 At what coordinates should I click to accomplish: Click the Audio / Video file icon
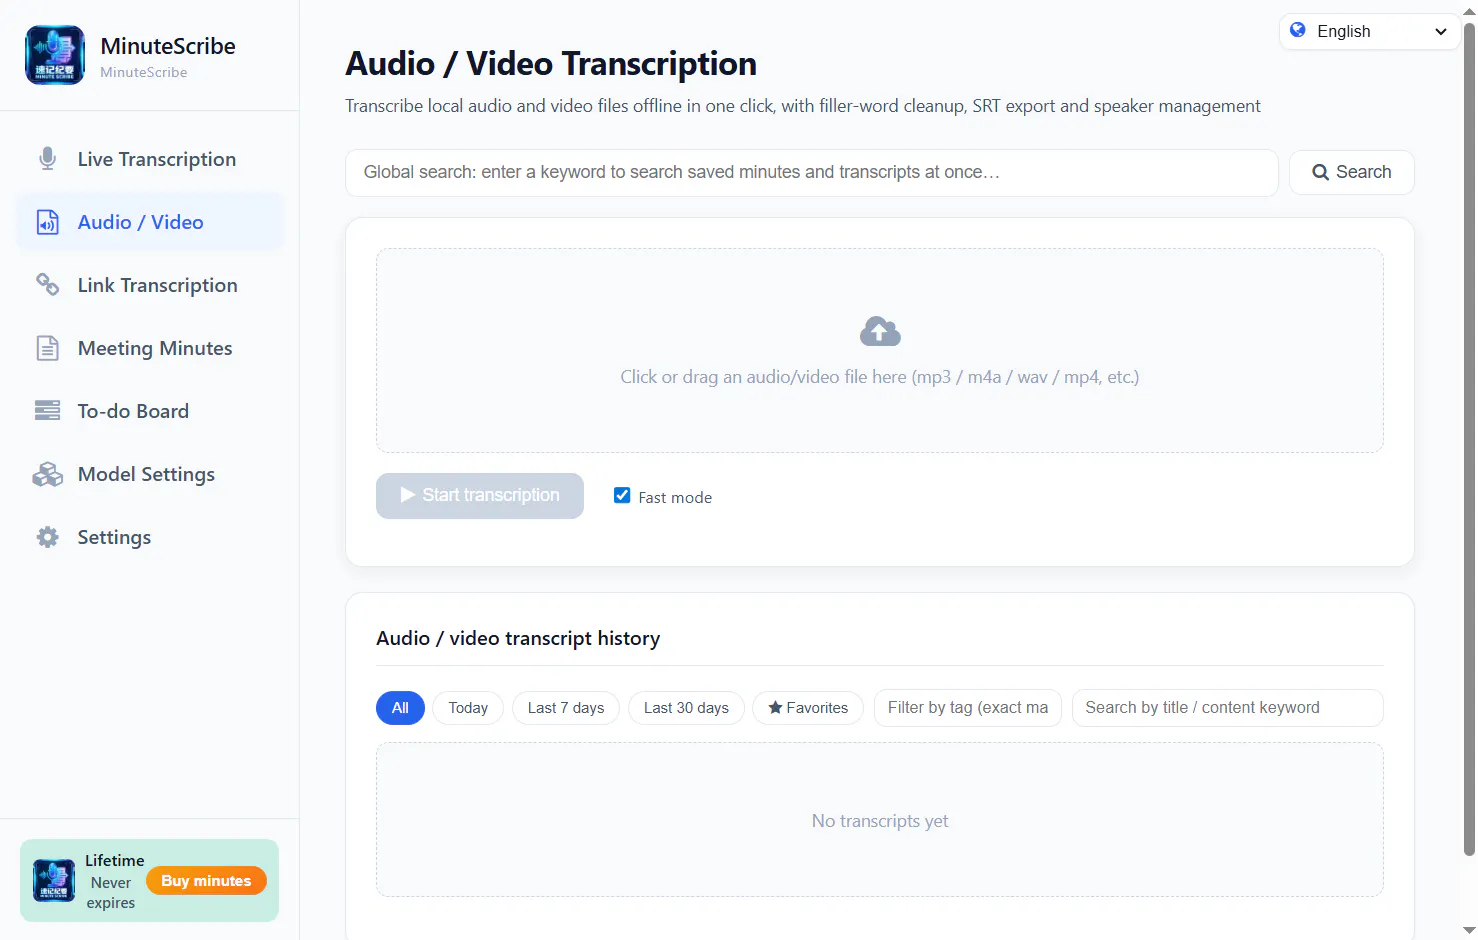tap(47, 222)
